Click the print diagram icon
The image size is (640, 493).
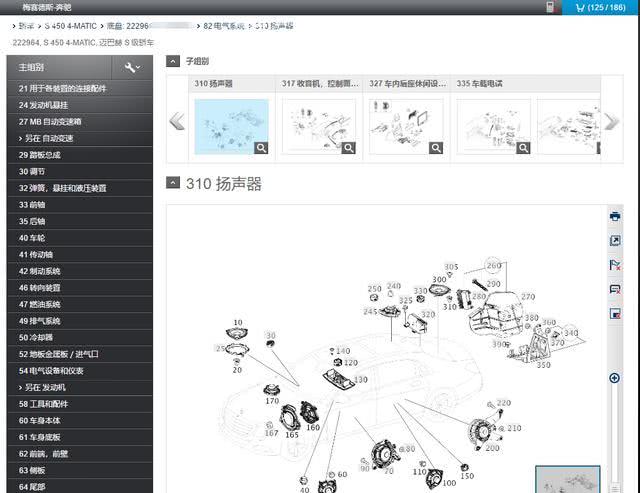coord(615,216)
